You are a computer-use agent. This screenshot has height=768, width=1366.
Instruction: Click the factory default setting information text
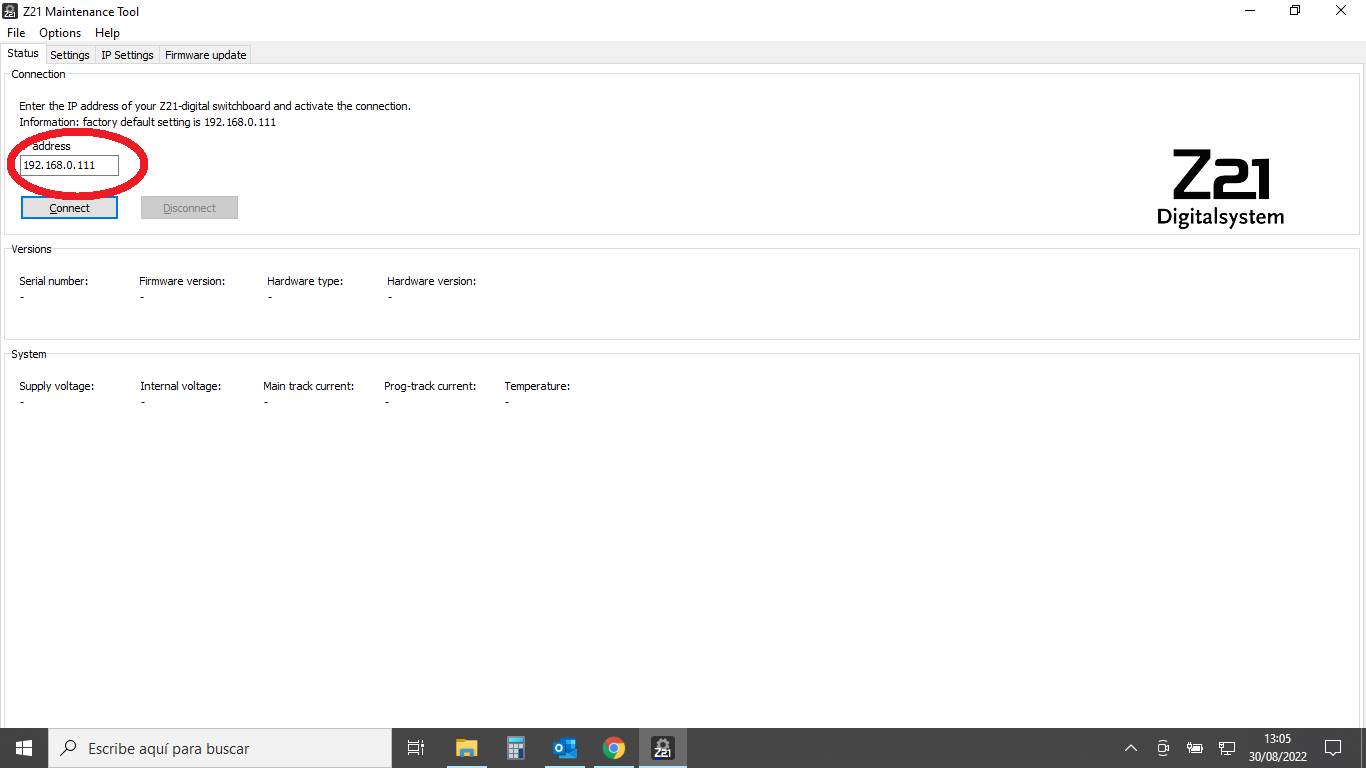(147, 122)
